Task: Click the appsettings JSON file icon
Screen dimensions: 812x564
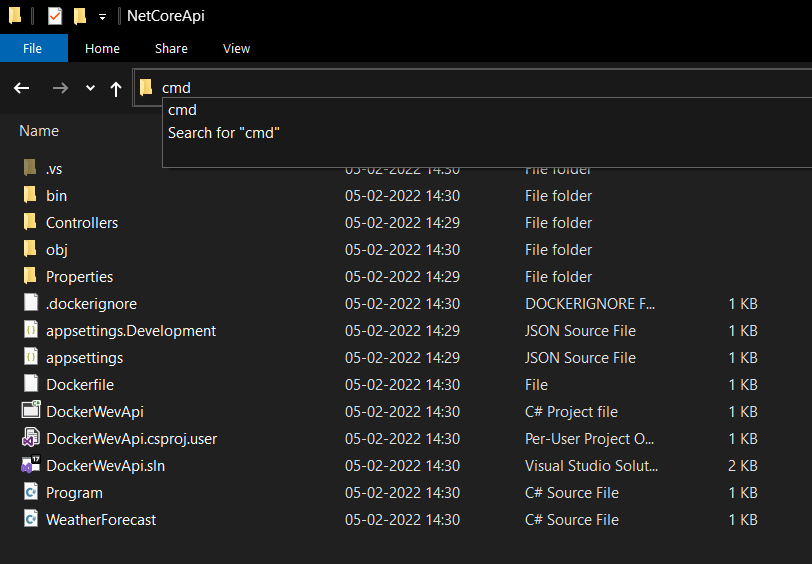Action: pyautogui.click(x=29, y=357)
